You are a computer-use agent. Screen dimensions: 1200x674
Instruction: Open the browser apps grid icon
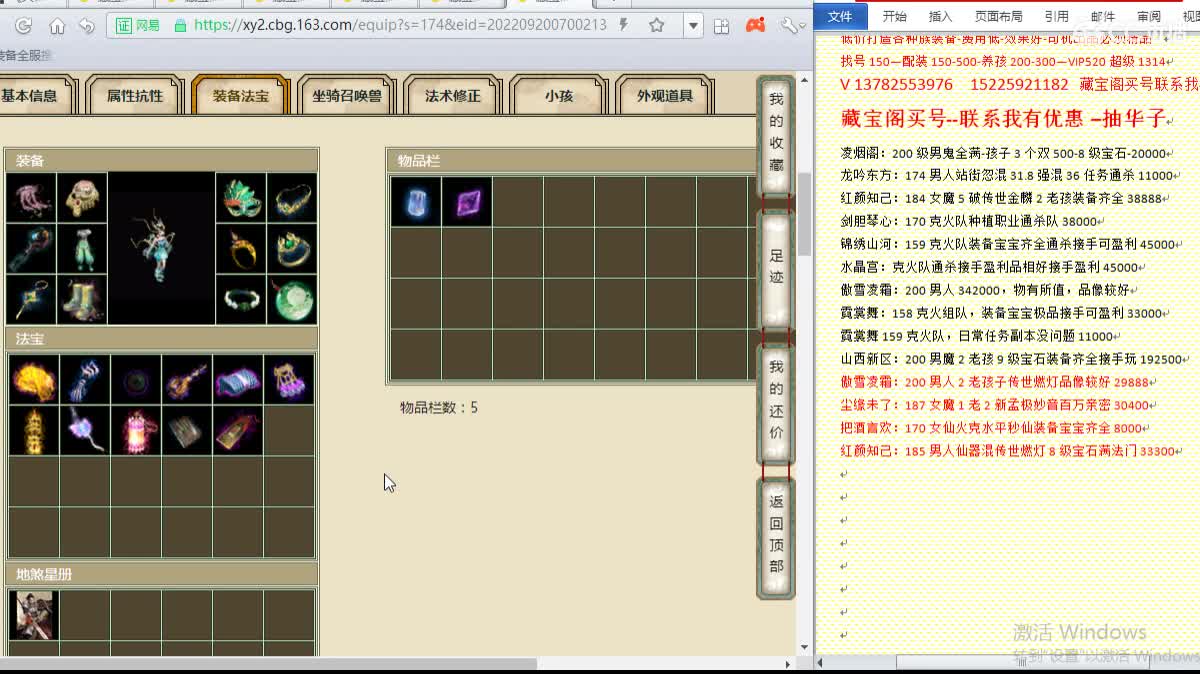[x=721, y=26]
